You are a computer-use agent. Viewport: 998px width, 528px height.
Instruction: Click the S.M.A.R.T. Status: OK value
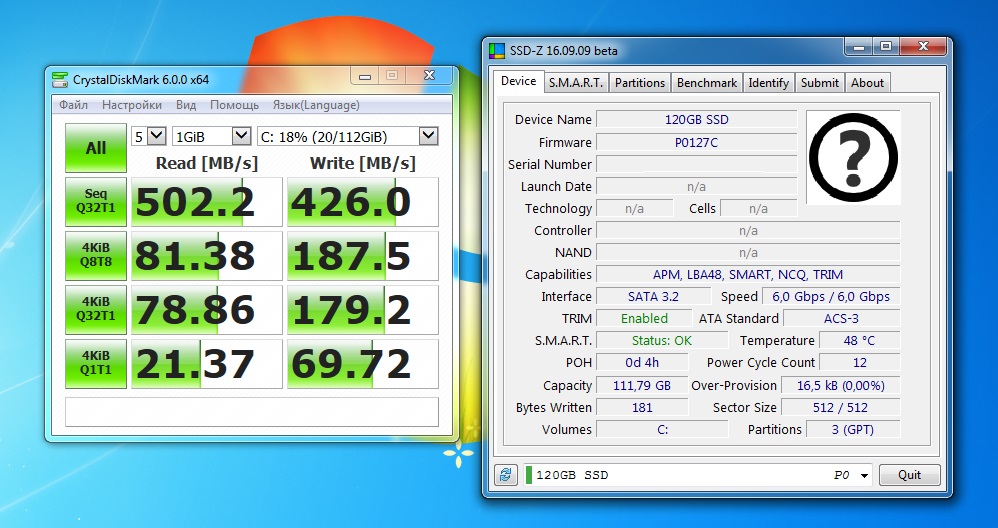click(x=661, y=340)
